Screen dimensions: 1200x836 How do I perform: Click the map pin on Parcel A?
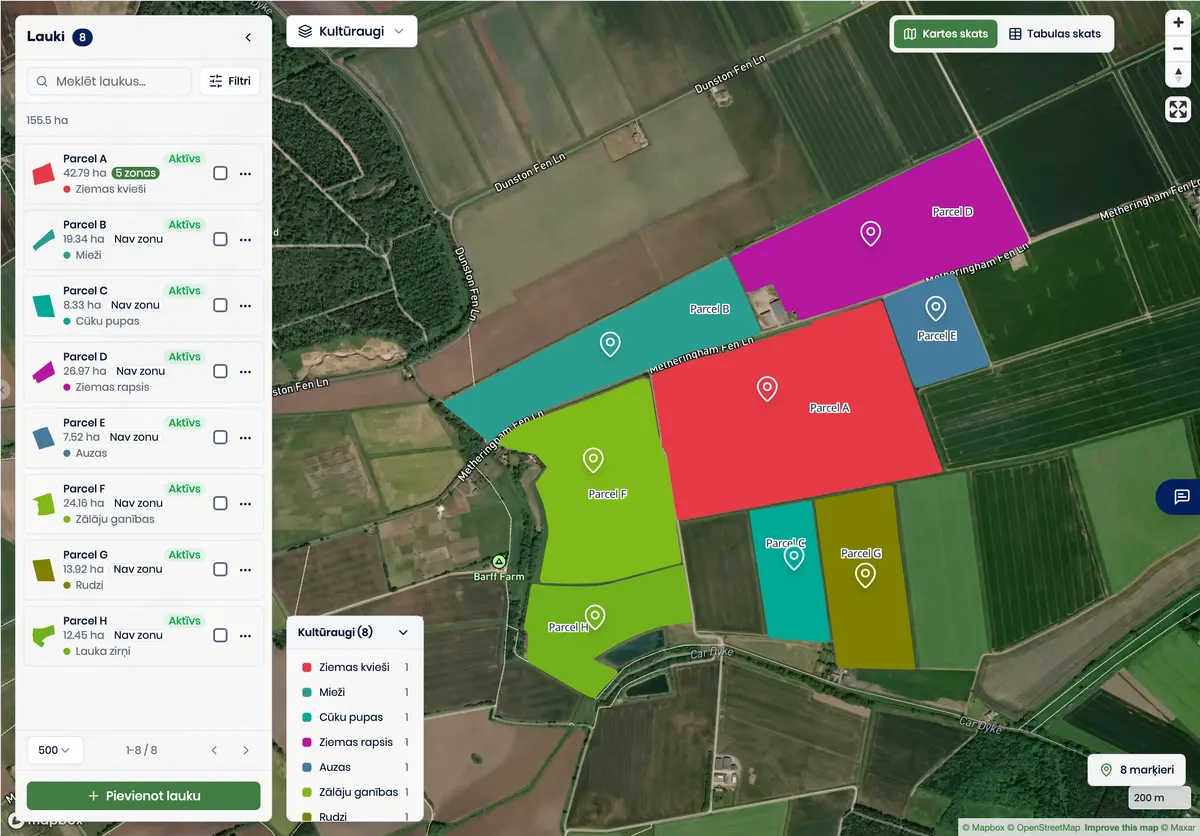pos(767,388)
